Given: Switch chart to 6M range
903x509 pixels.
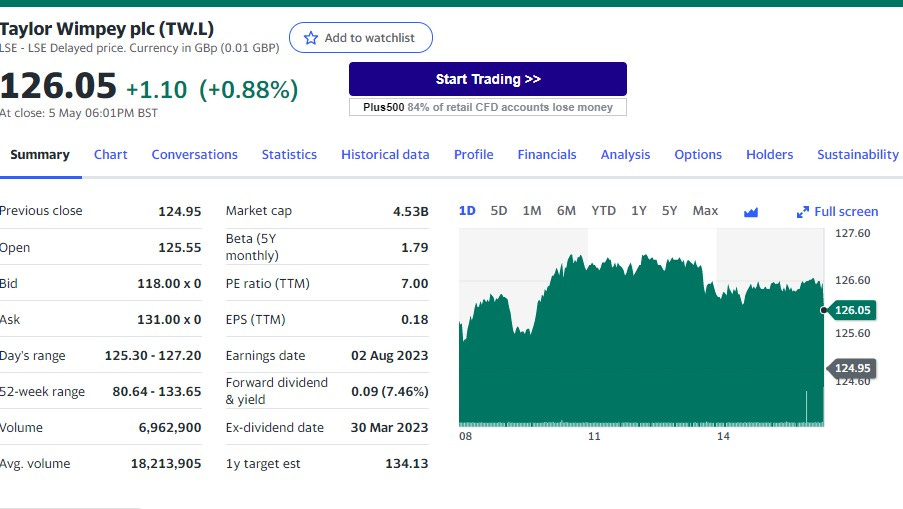Looking at the screenshot, I should pos(566,211).
